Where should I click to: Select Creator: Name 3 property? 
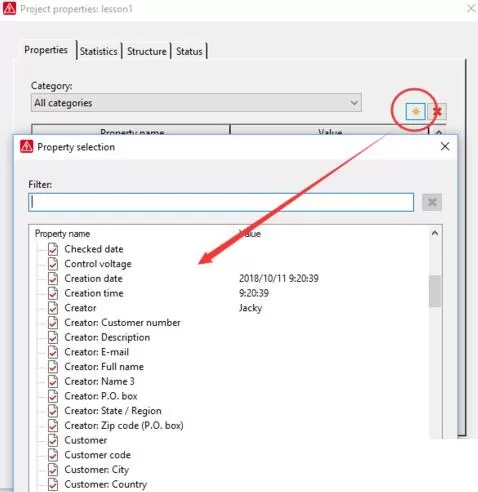pos(99,381)
